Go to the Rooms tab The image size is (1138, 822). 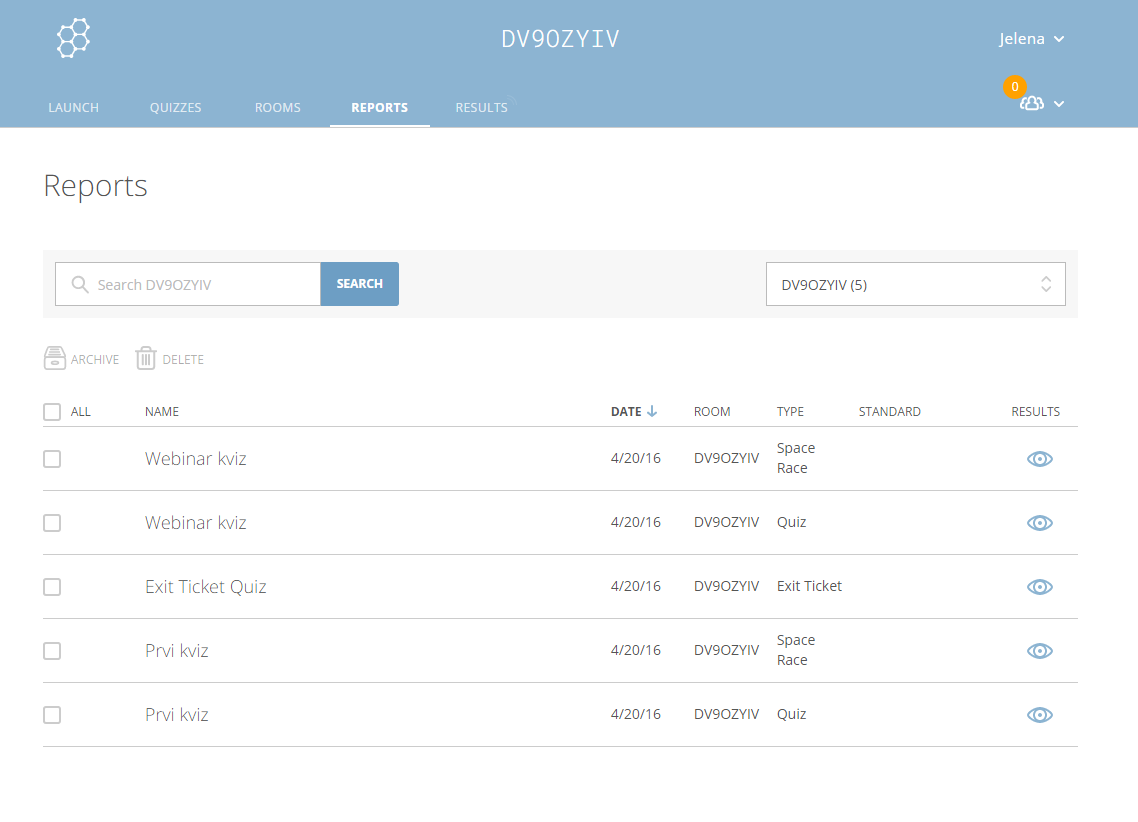pyautogui.click(x=278, y=107)
